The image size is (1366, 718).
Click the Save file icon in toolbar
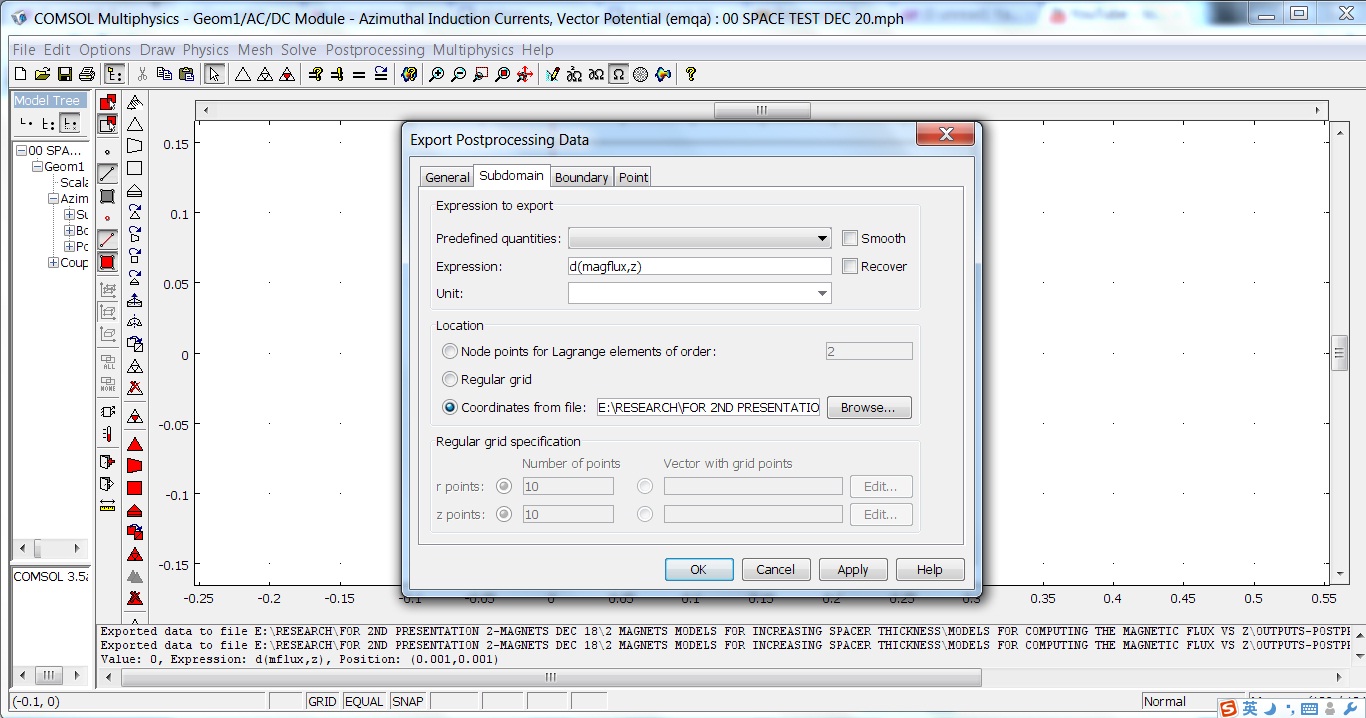(64, 74)
